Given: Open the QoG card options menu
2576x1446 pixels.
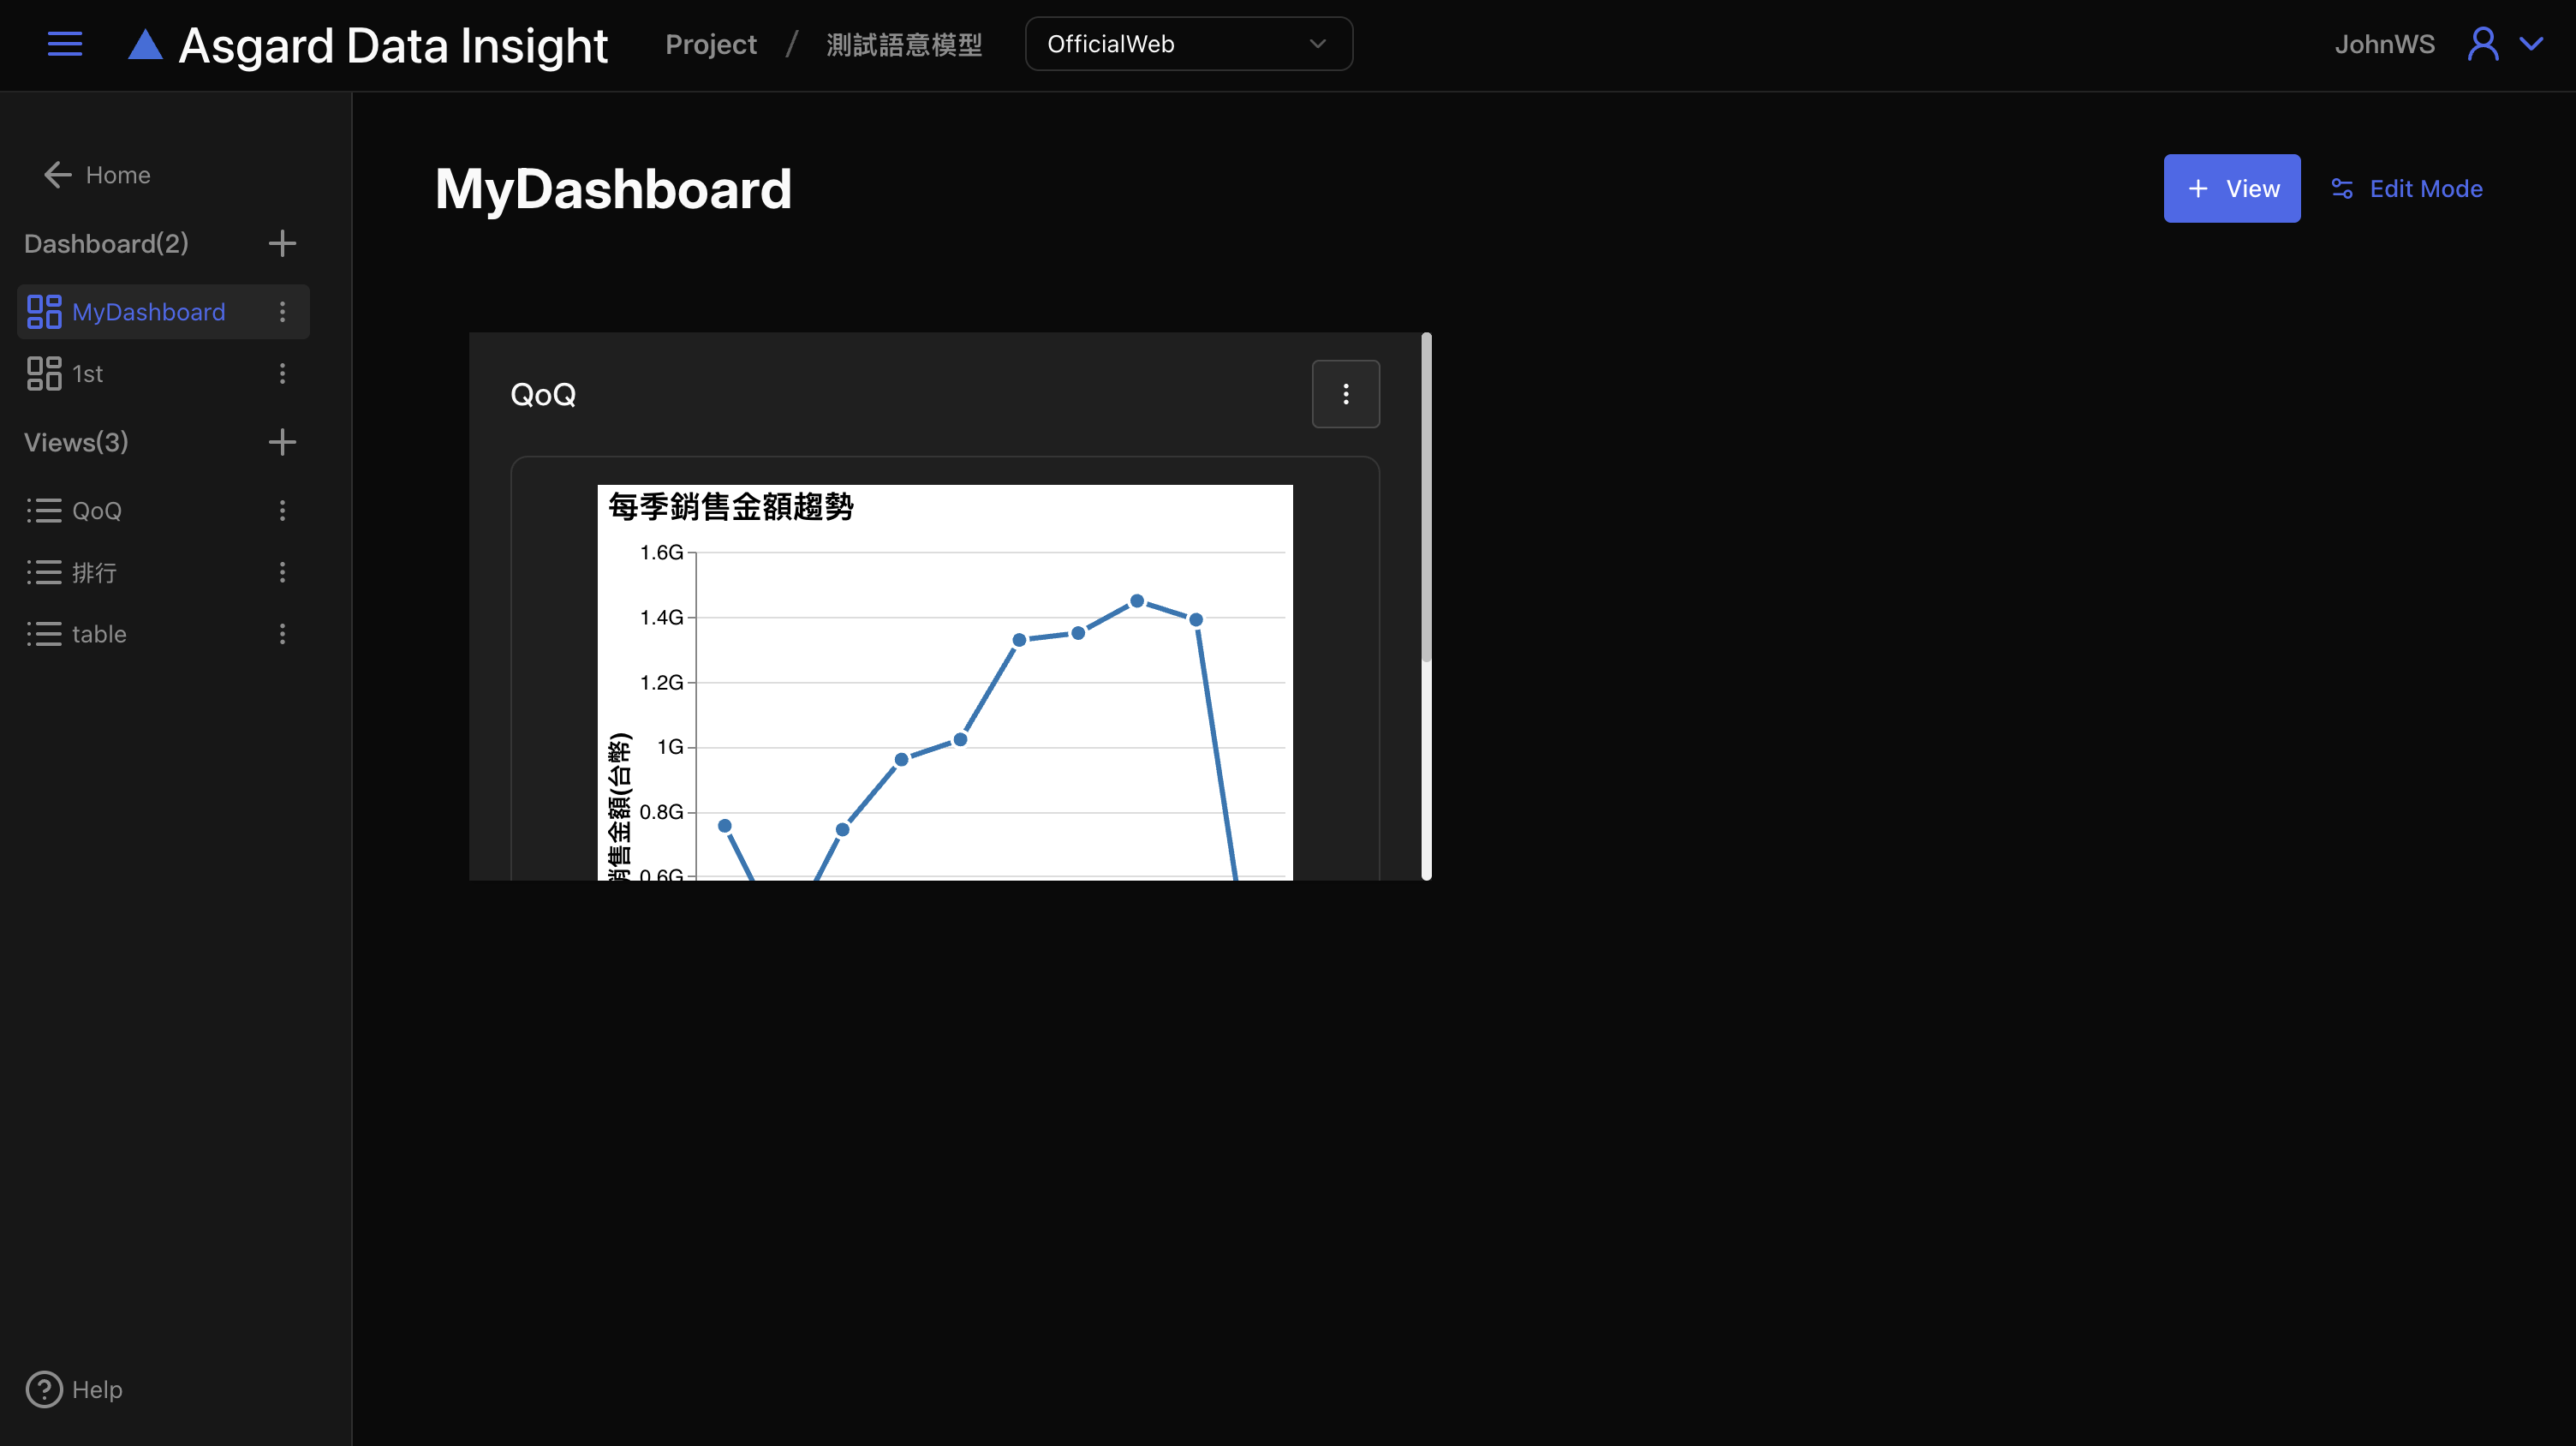Looking at the screenshot, I should pos(1345,394).
